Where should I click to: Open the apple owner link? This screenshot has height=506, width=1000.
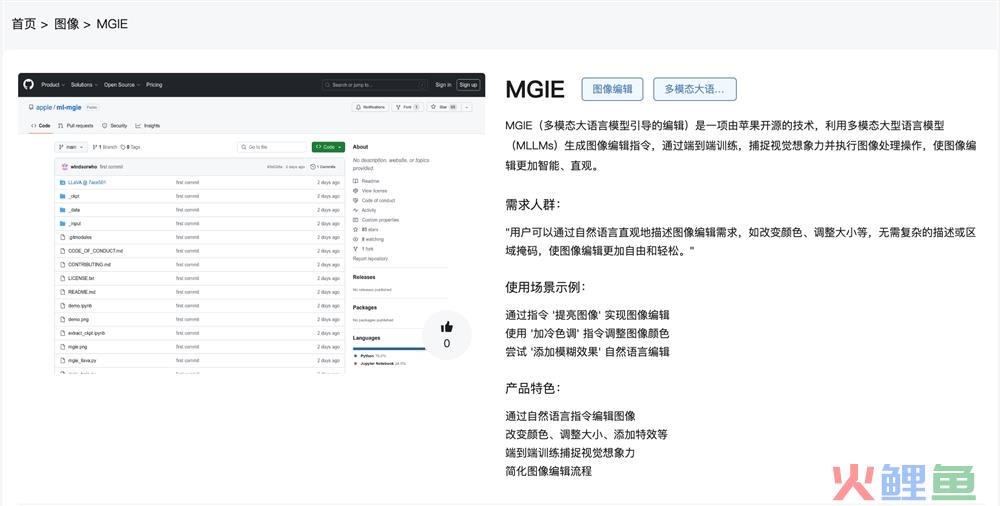pyautogui.click(x=44, y=107)
